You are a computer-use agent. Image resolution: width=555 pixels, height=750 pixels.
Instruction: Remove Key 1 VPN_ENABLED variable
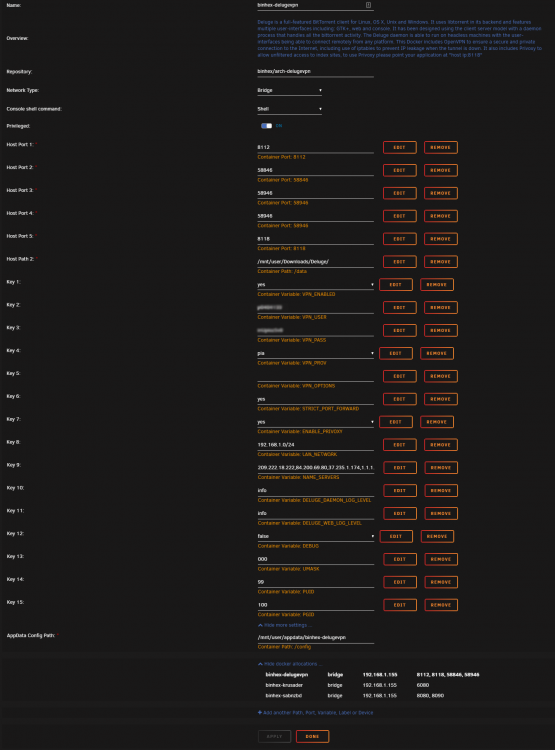tap(437, 285)
